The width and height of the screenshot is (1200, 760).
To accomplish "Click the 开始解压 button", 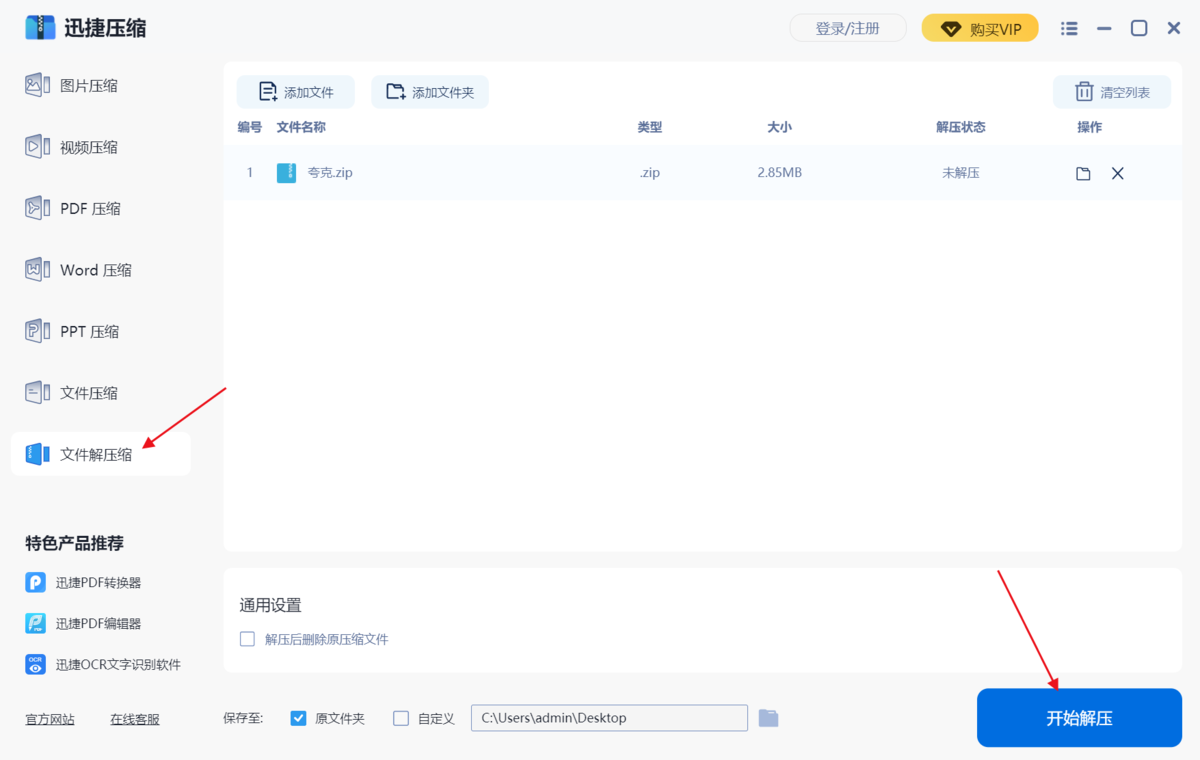I will click(x=1079, y=717).
